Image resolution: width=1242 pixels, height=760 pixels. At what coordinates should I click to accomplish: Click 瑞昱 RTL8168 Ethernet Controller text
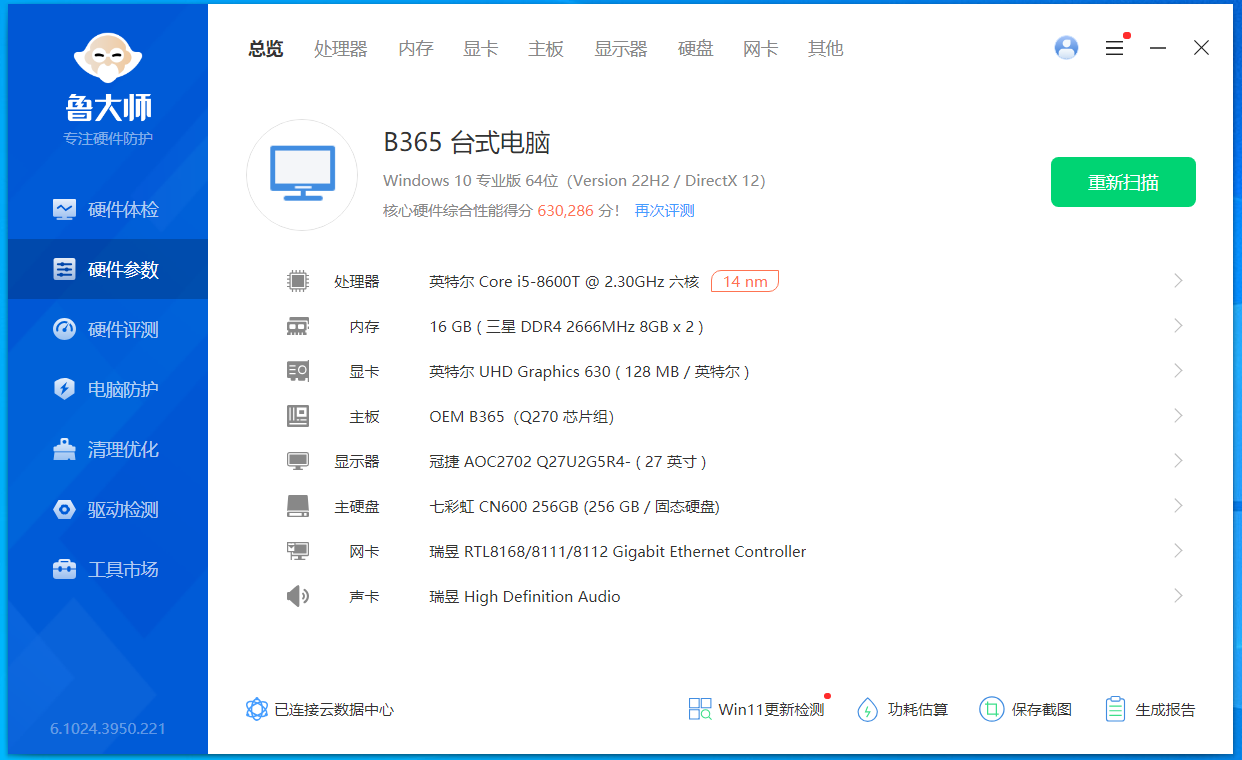pos(617,552)
